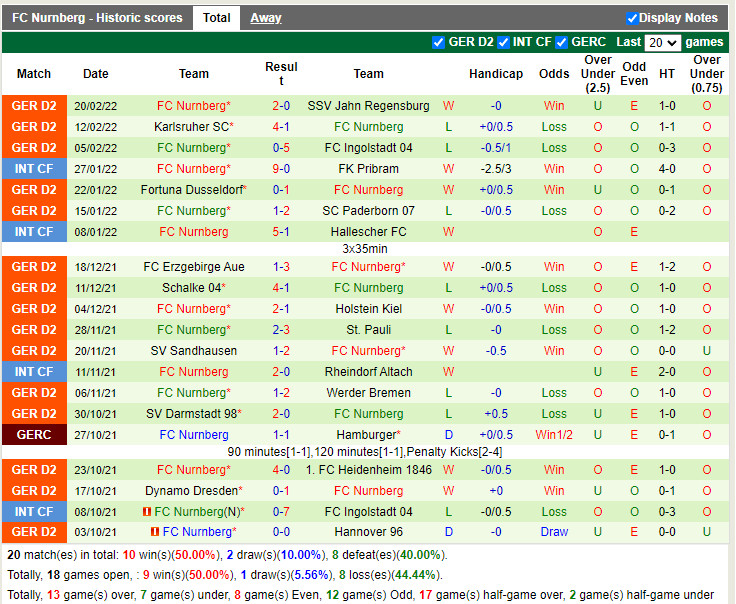736x604 pixels.
Task: Switch to the Total tab
Action: 216,18
